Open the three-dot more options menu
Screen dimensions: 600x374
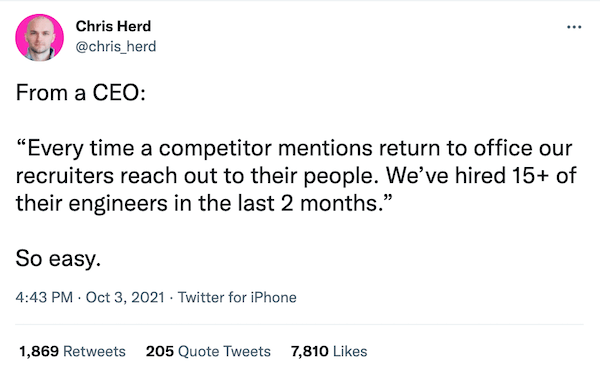(x=574, y=27)
